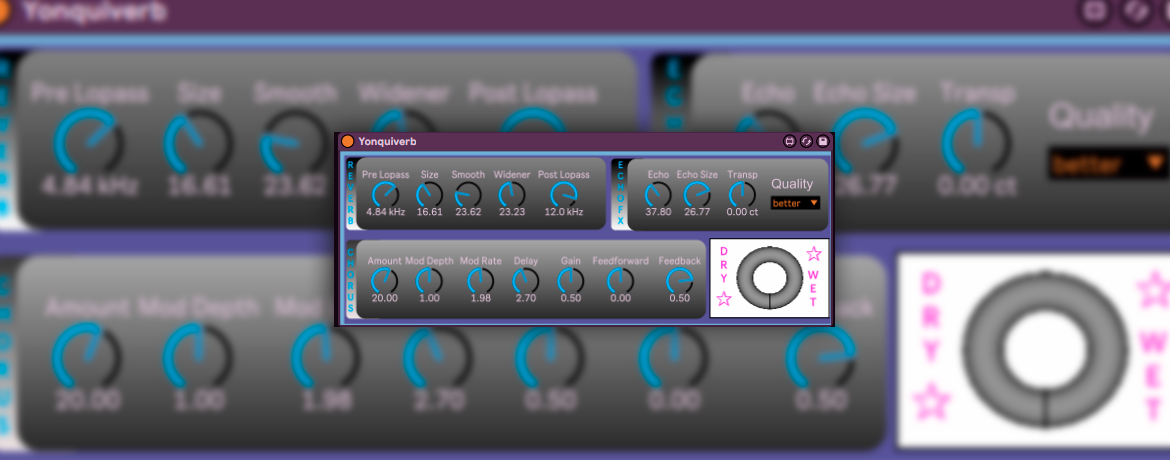This screenshot has height=460, width=1170.
Task: Open the Quality dropdown set to better
Action: pyautogui.click(x=795, y=203)
